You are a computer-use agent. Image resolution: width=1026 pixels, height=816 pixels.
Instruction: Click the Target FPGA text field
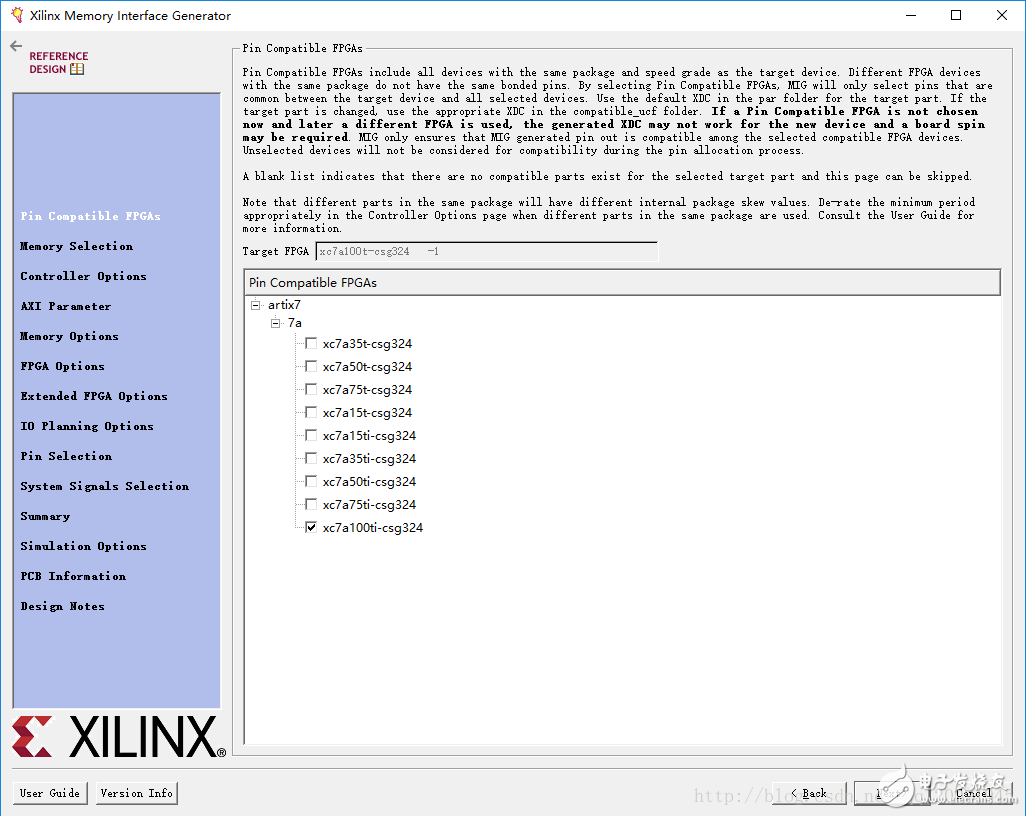486,252
